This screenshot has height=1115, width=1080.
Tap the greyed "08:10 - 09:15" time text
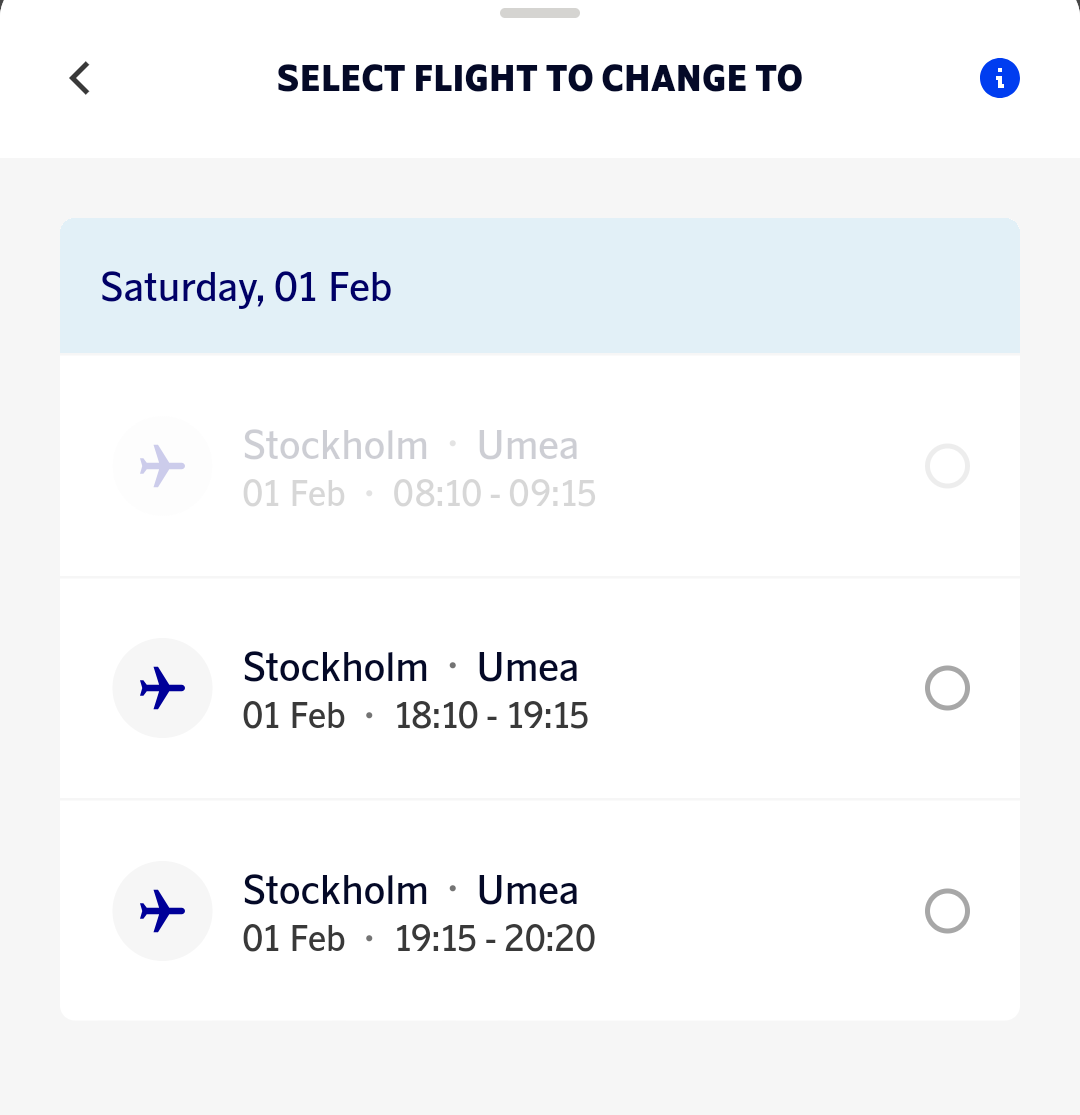point(495,494)
